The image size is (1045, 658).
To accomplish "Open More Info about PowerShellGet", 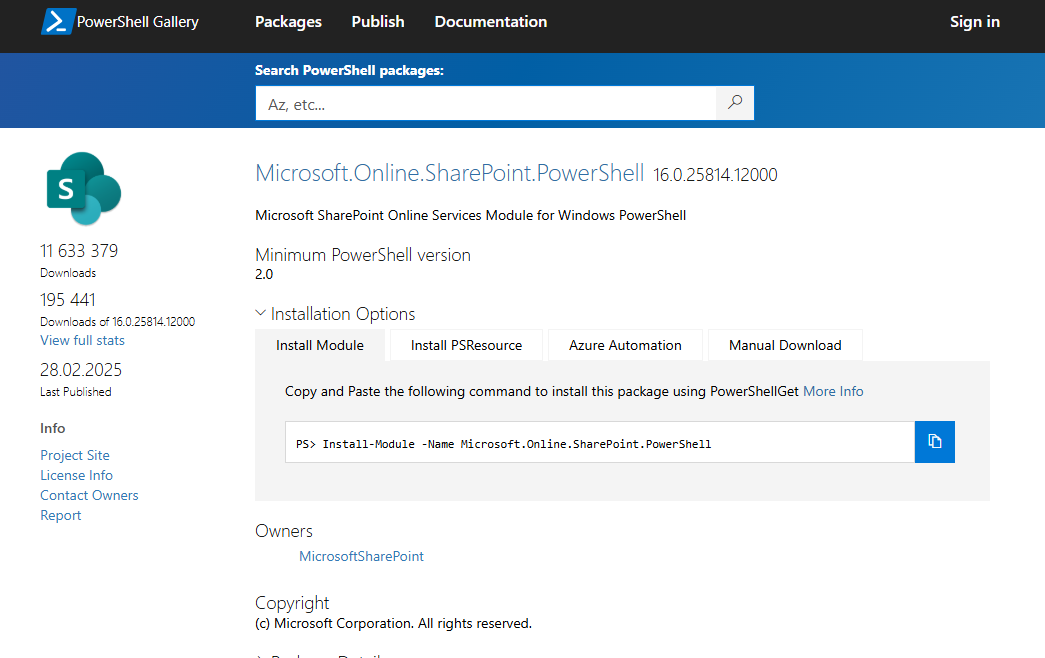I will point(833,391).
